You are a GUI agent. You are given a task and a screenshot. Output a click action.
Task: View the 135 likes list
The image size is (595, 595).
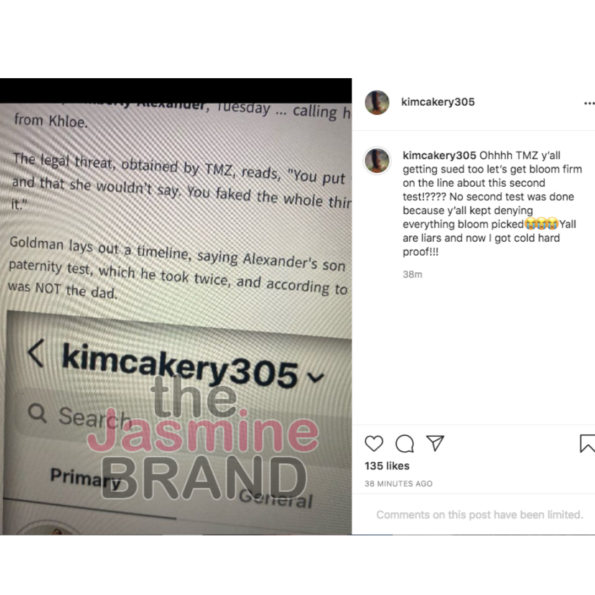387,466
